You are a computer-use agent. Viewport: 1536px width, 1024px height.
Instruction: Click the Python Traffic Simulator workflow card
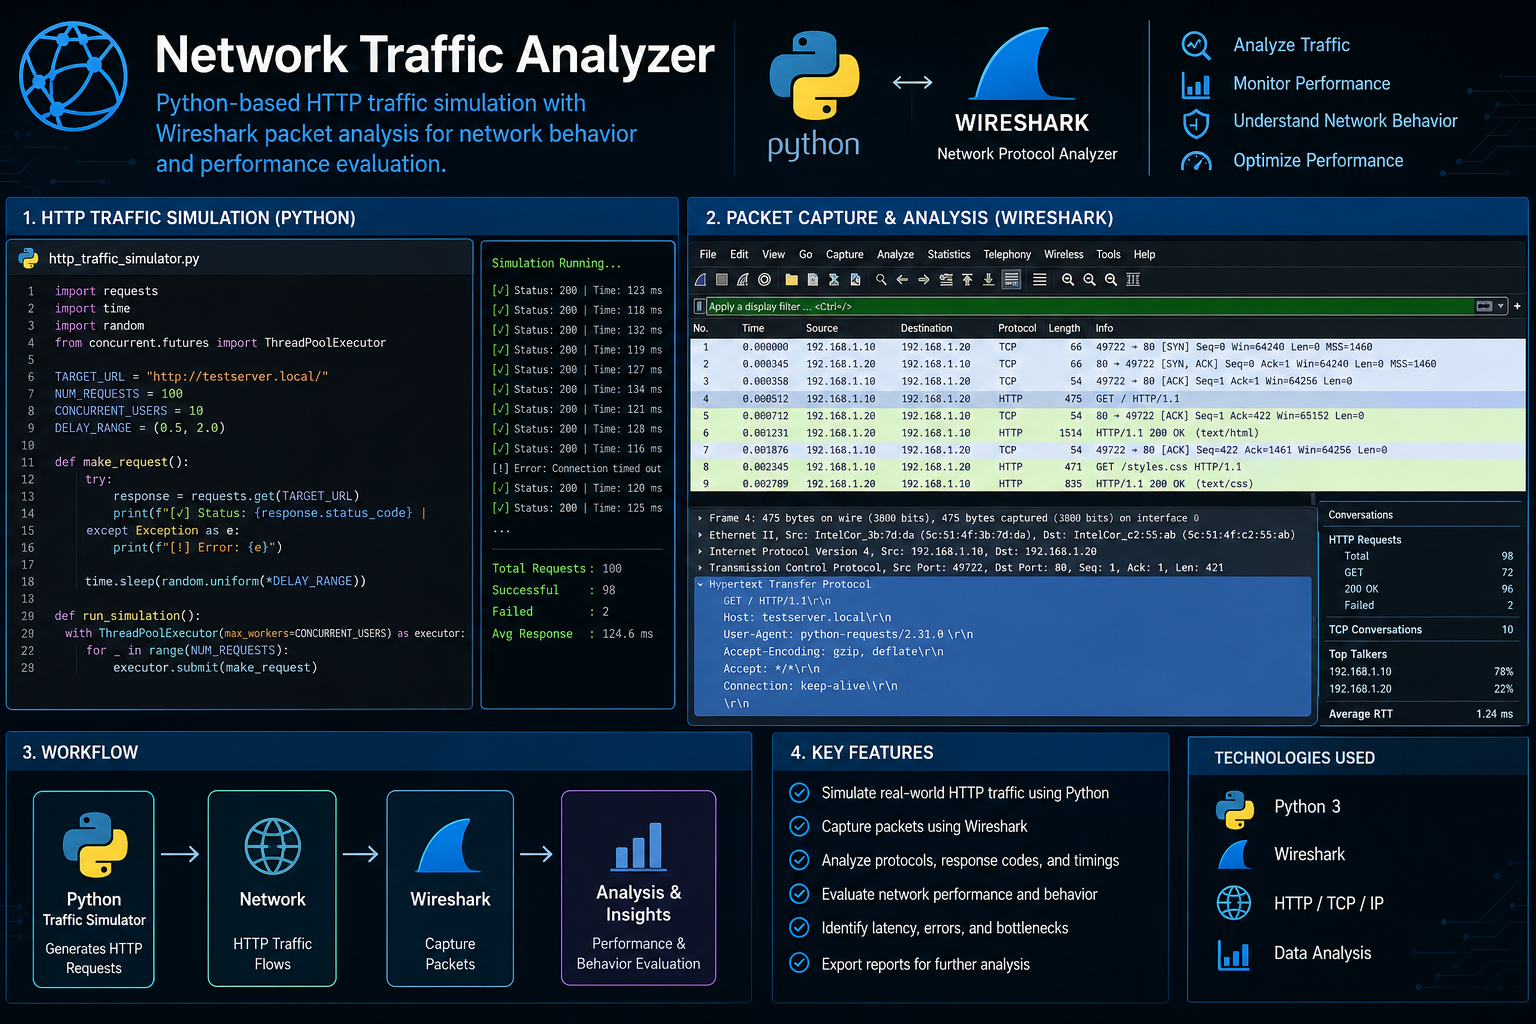click(94, 889)
